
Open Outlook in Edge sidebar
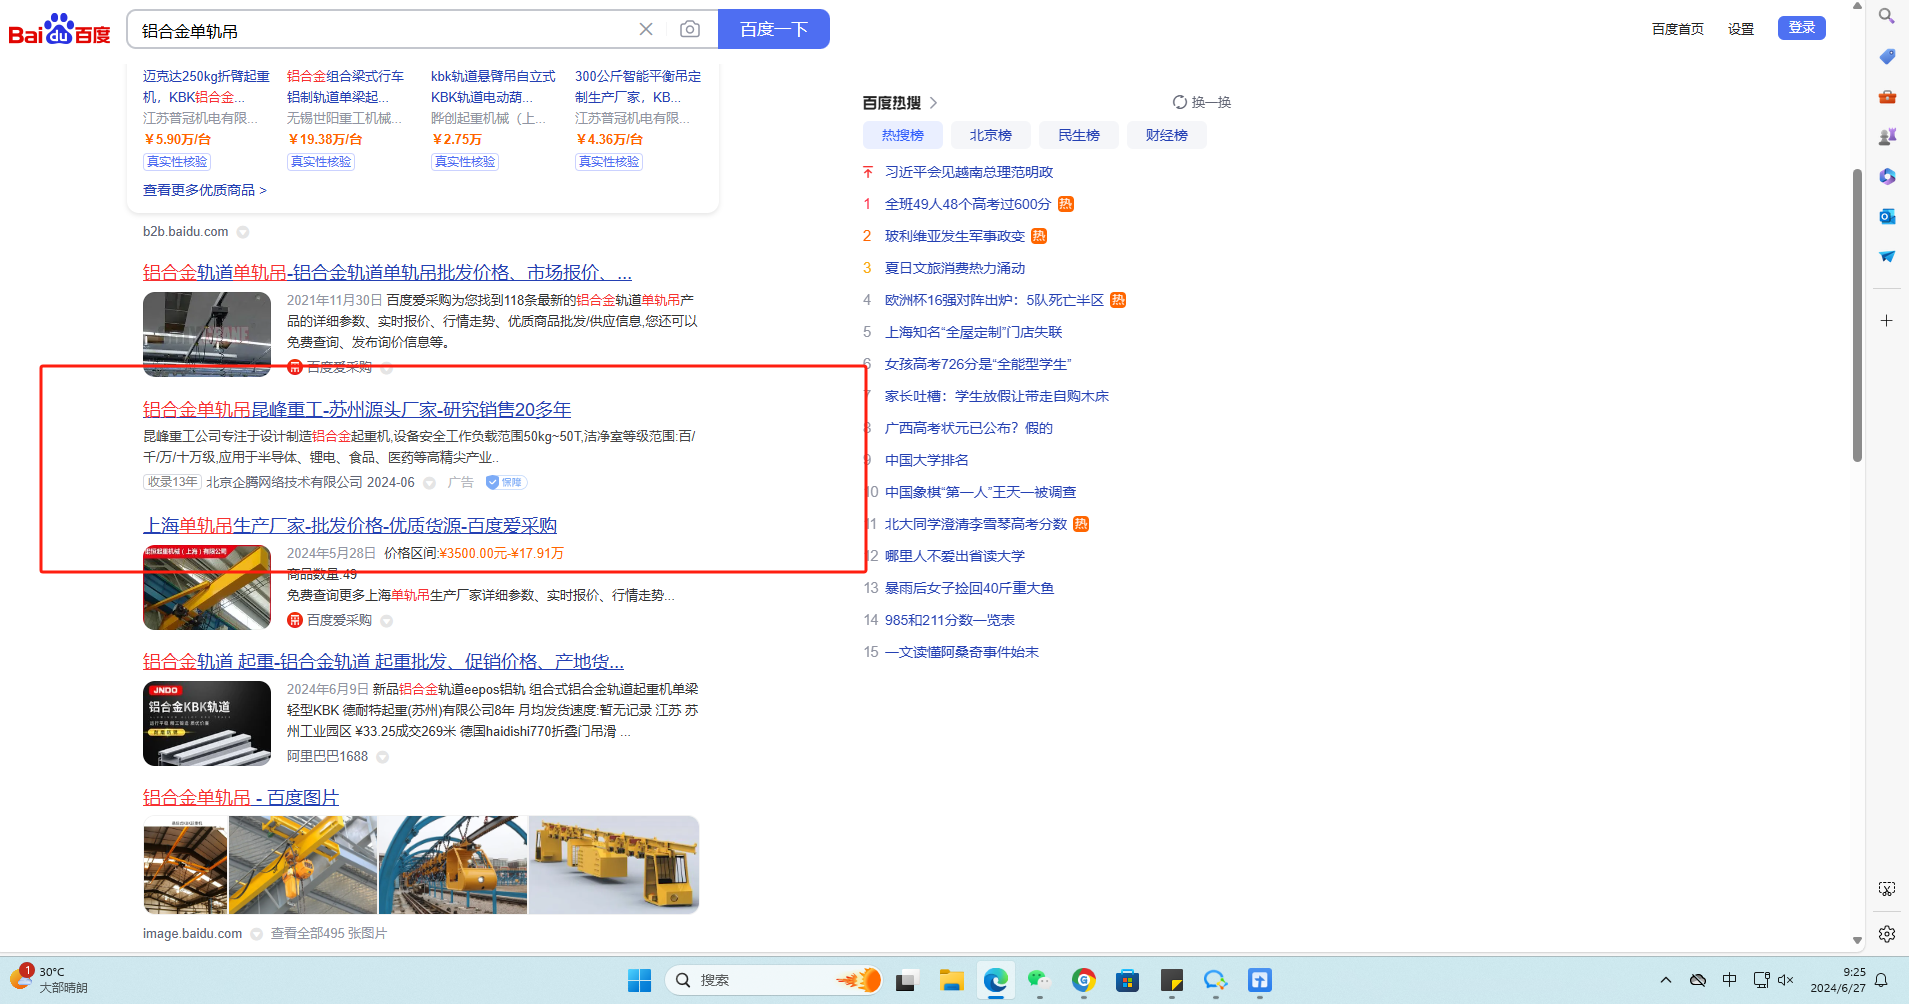pos(1887,217)
